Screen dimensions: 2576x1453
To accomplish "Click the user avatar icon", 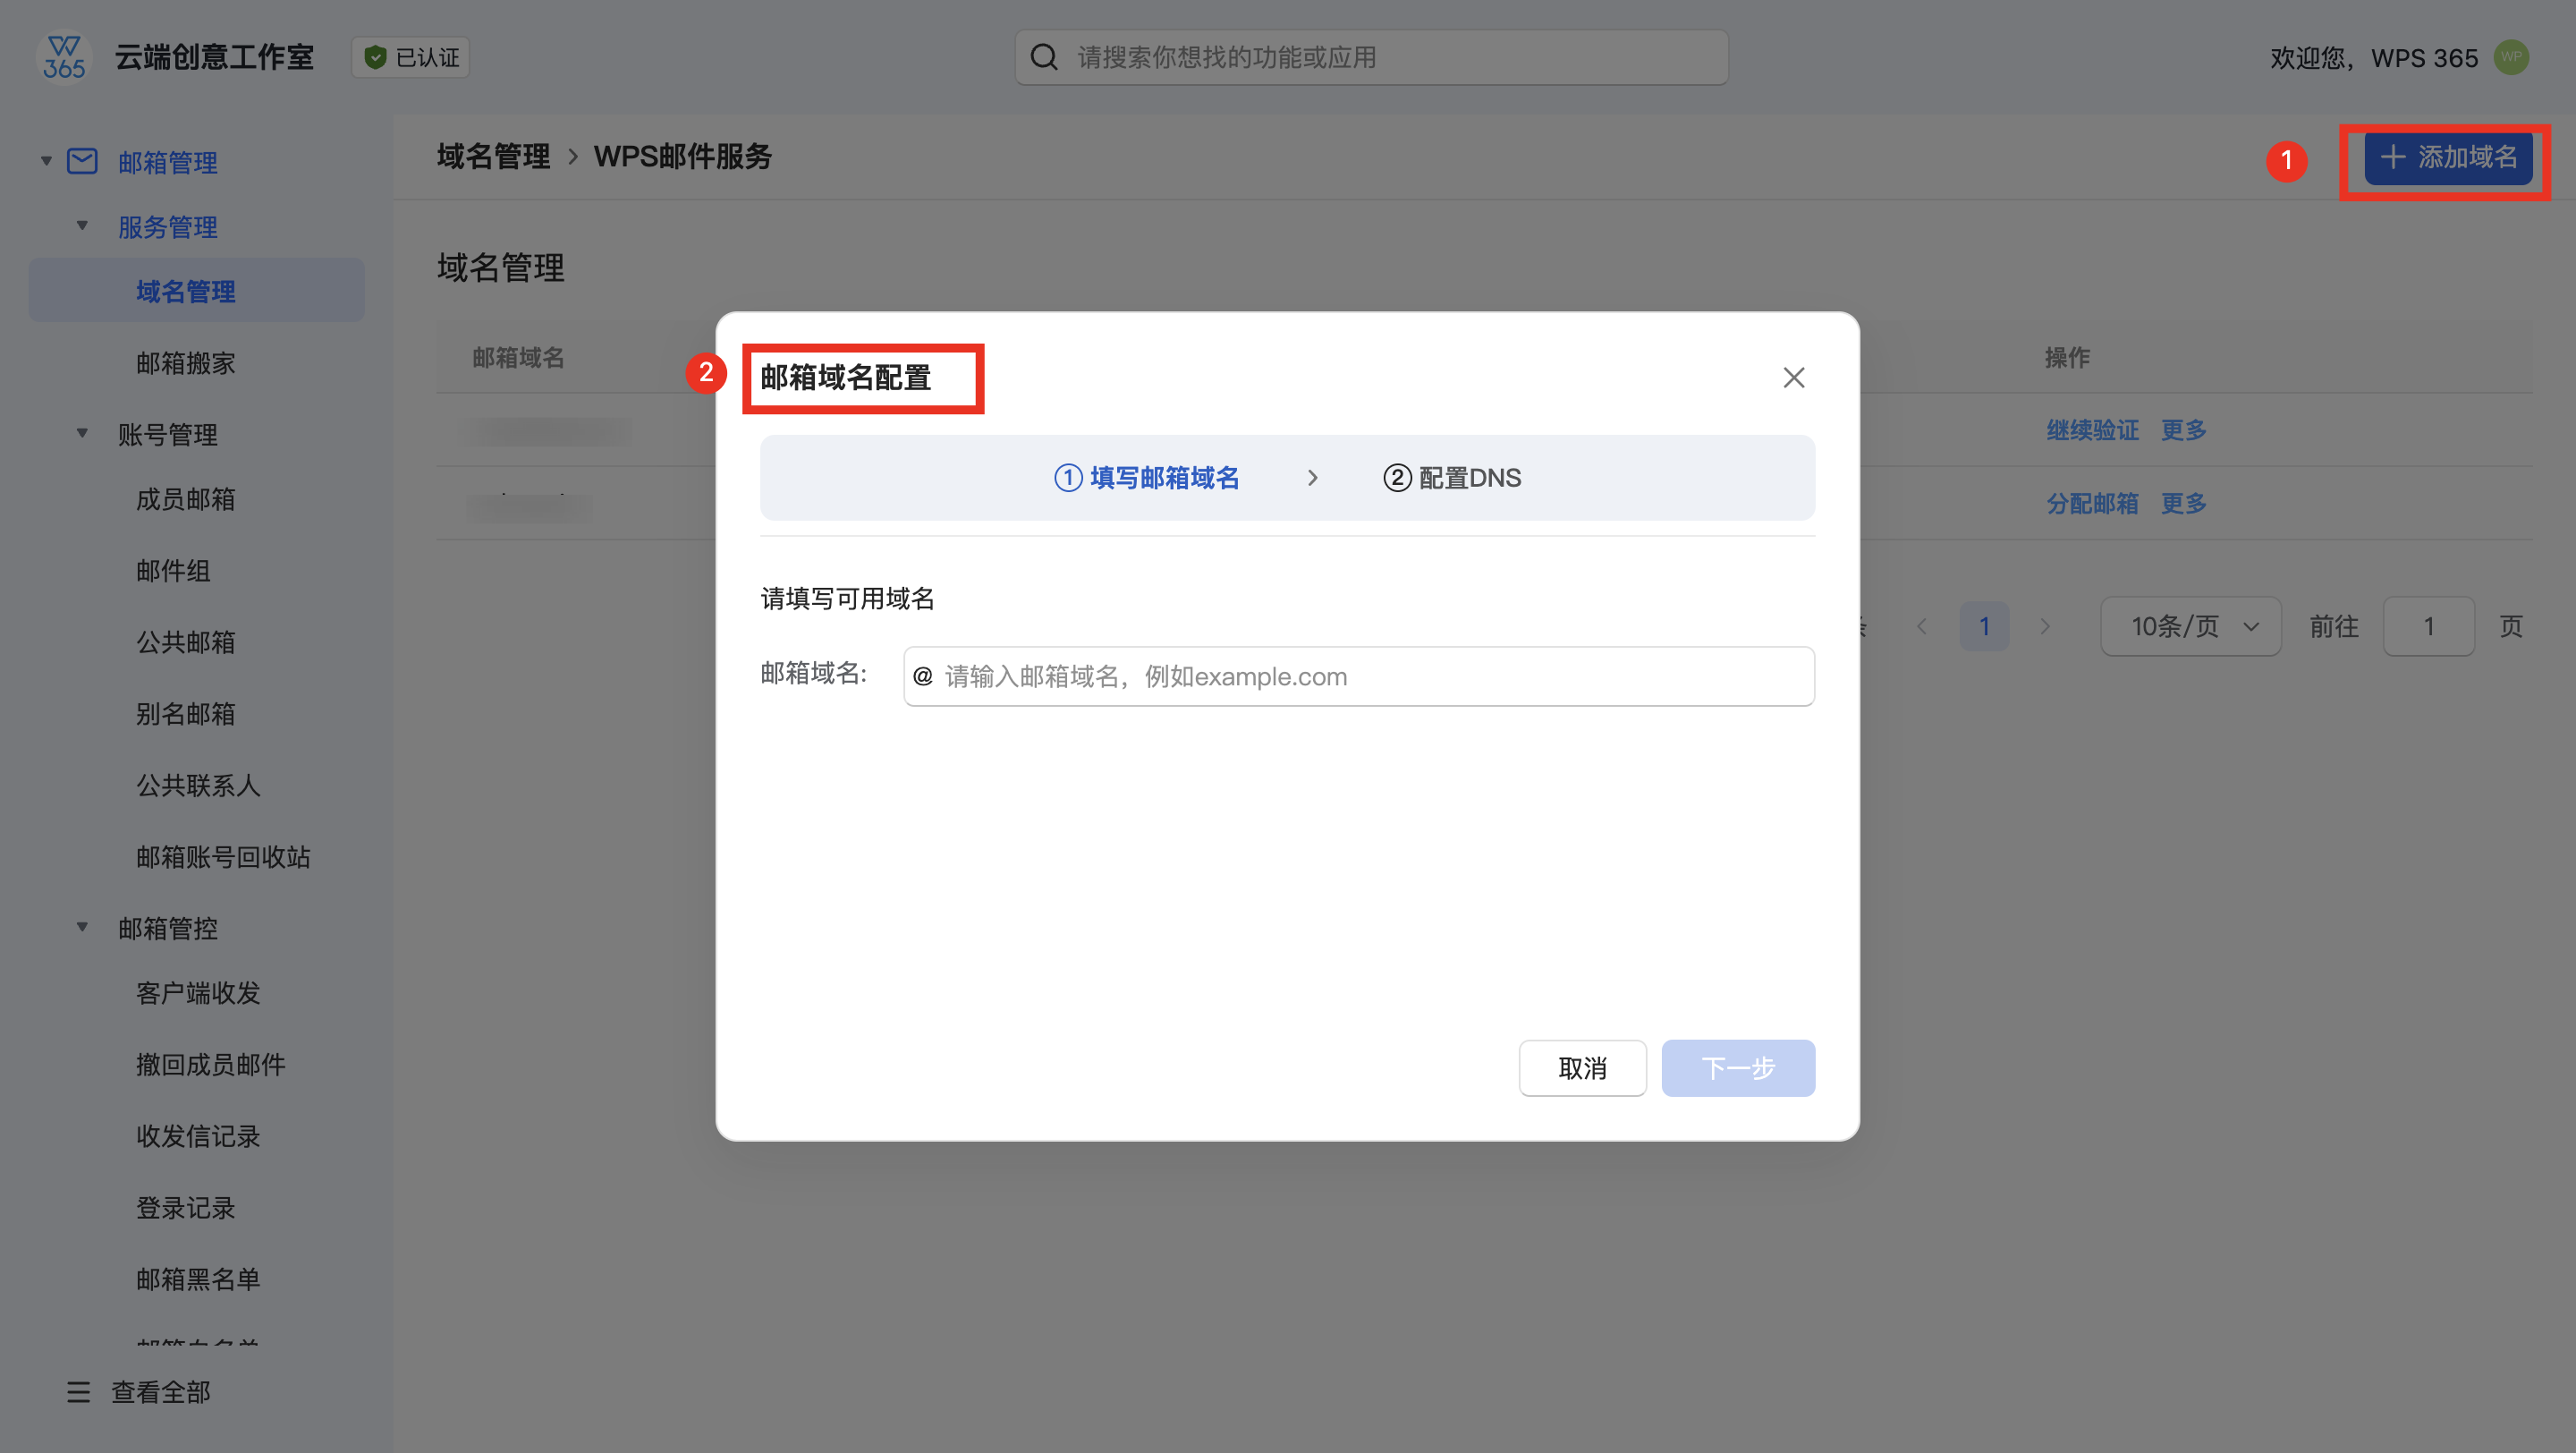I will (x=2511, y=58).
